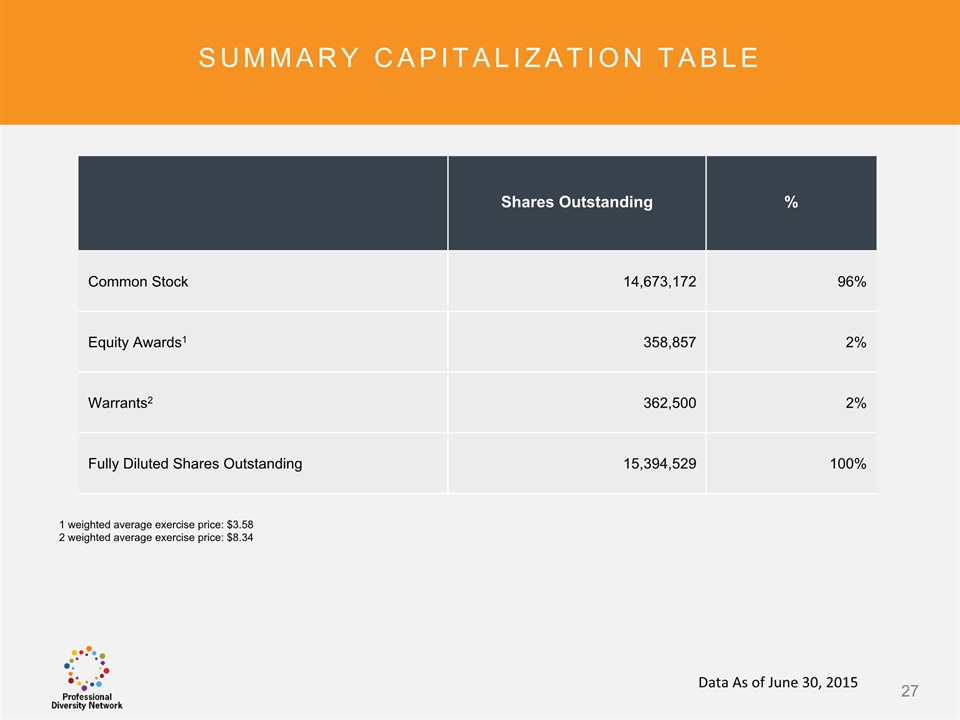Click the 2% cell in Warrants row
Screen dimensions: 960x720
coord(854,404)
